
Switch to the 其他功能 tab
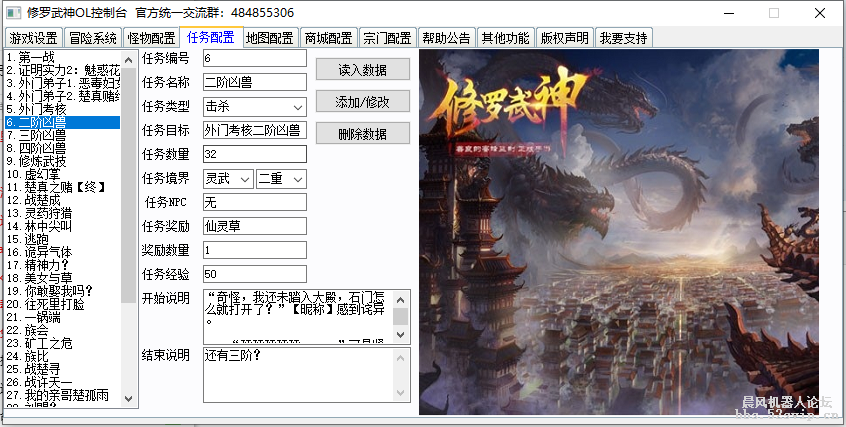pyautogui.click(x=506, y=38)
